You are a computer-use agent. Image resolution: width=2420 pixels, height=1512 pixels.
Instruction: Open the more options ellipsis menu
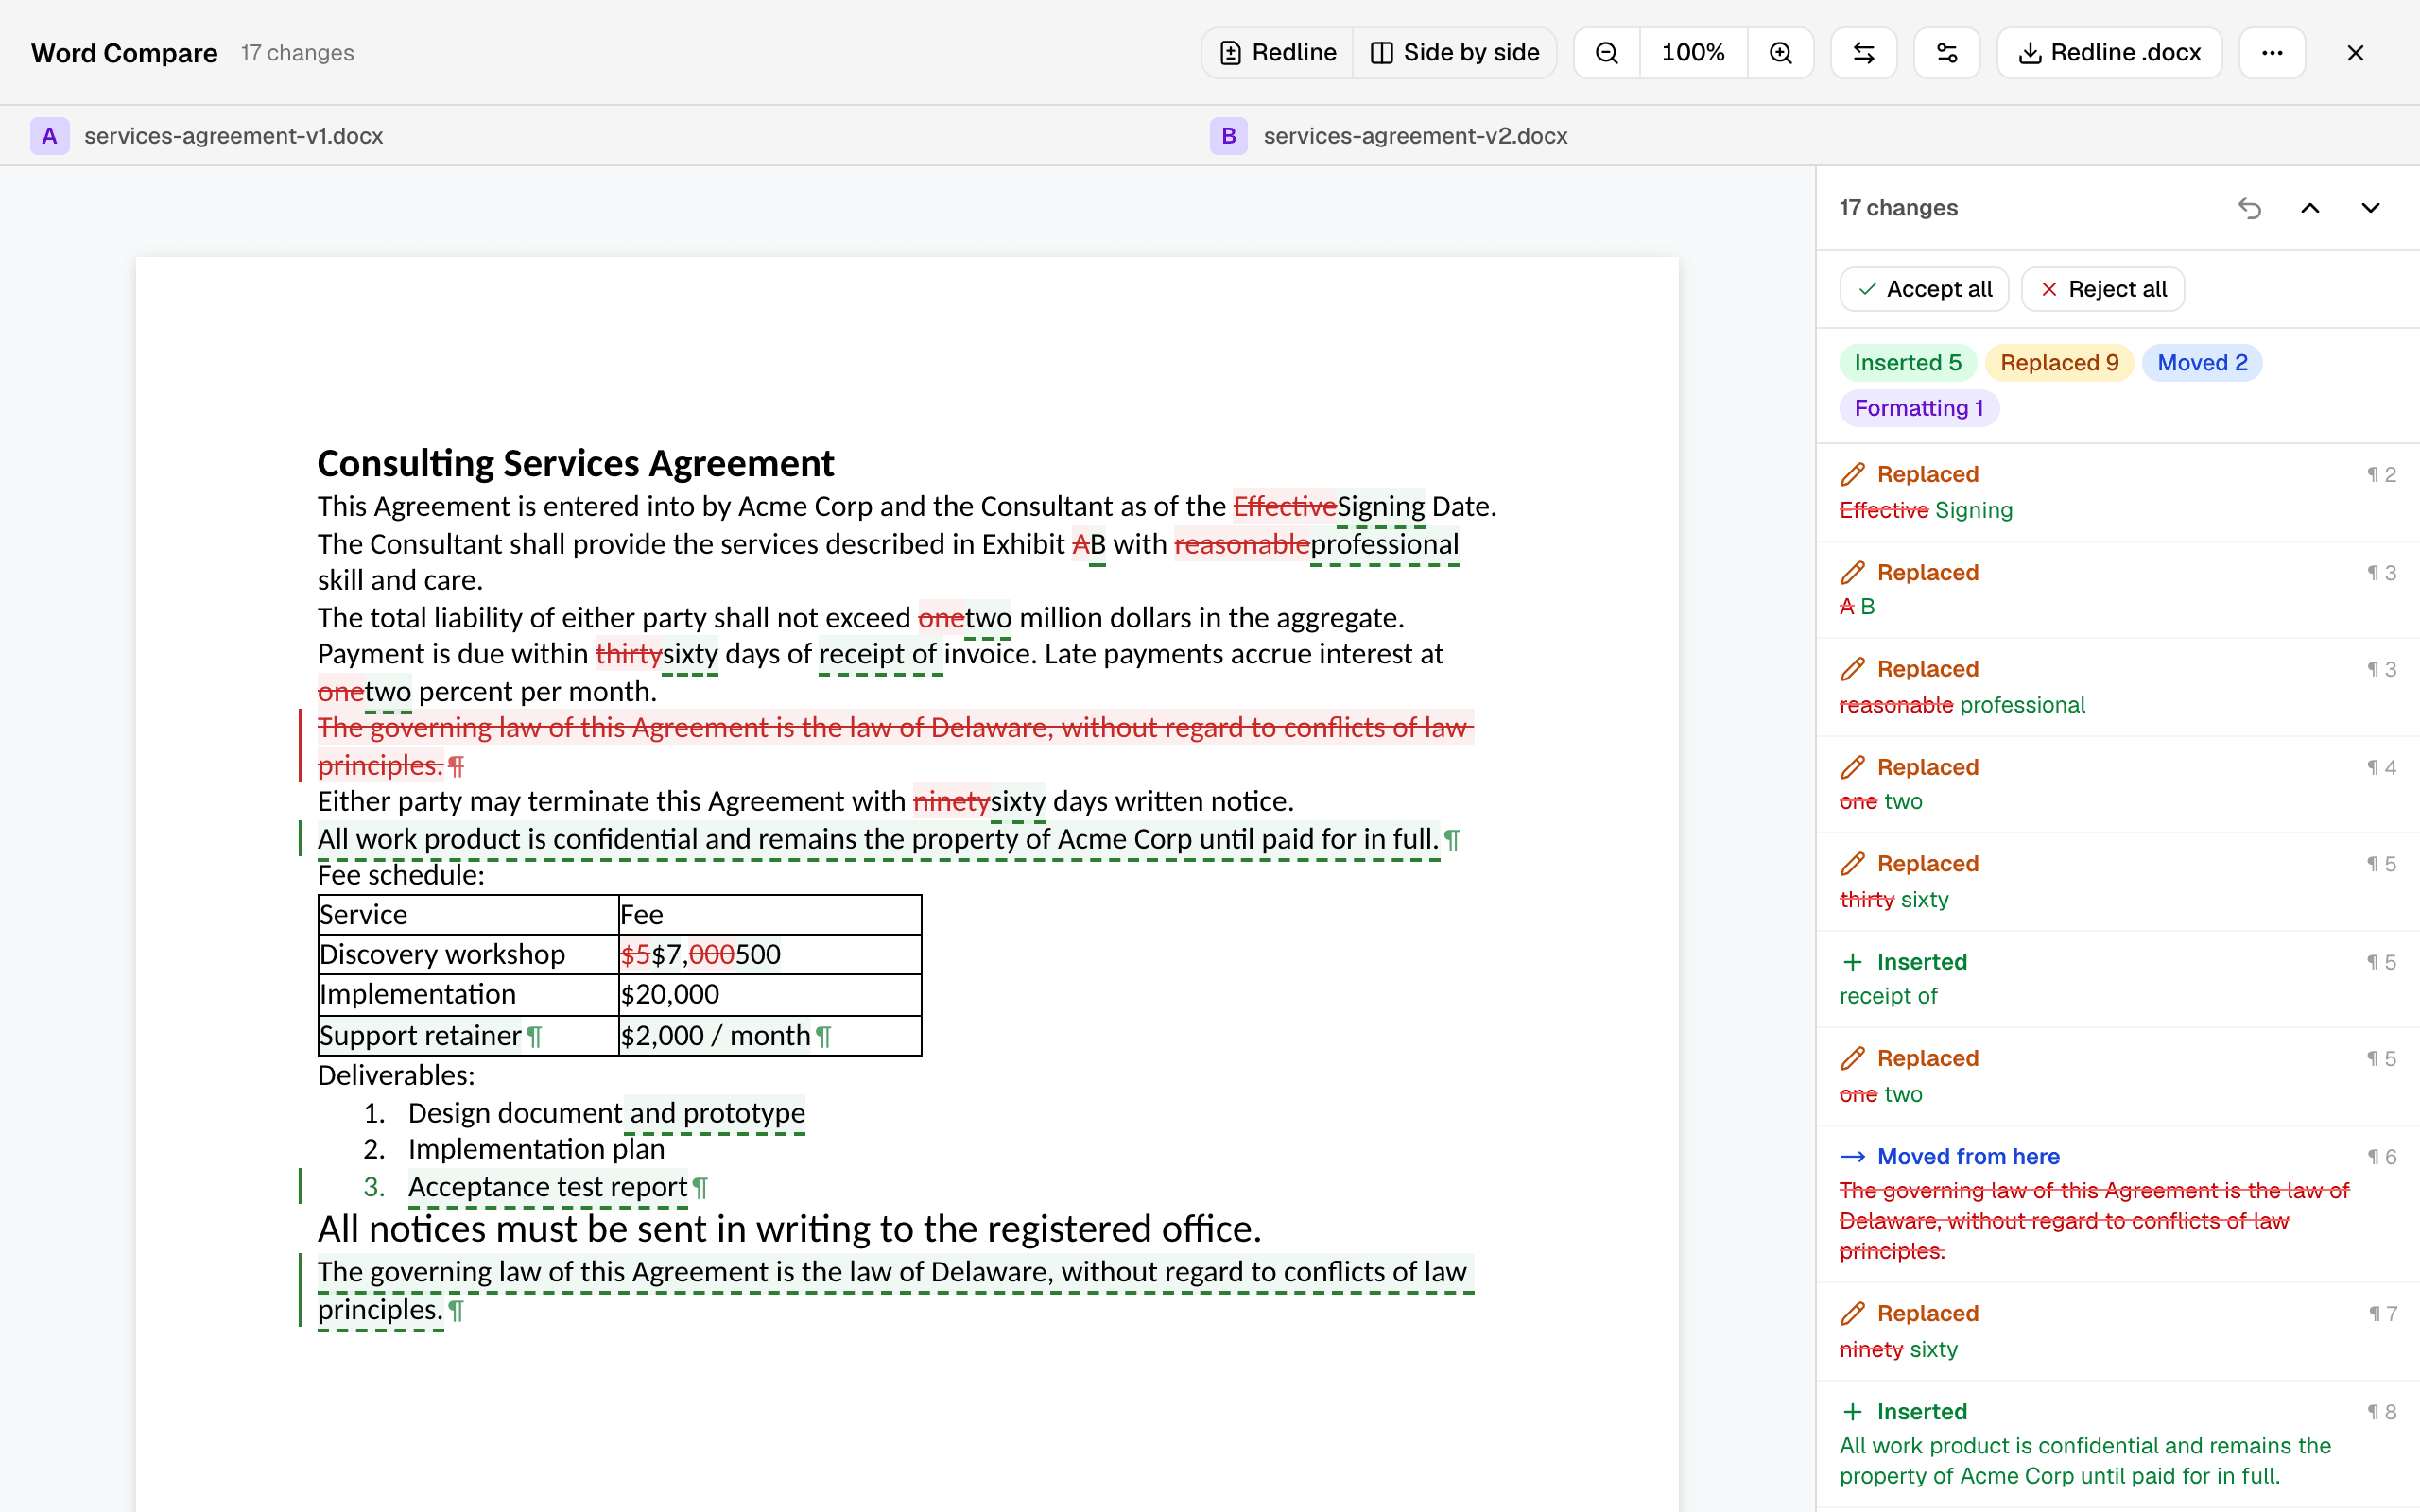2271,53
